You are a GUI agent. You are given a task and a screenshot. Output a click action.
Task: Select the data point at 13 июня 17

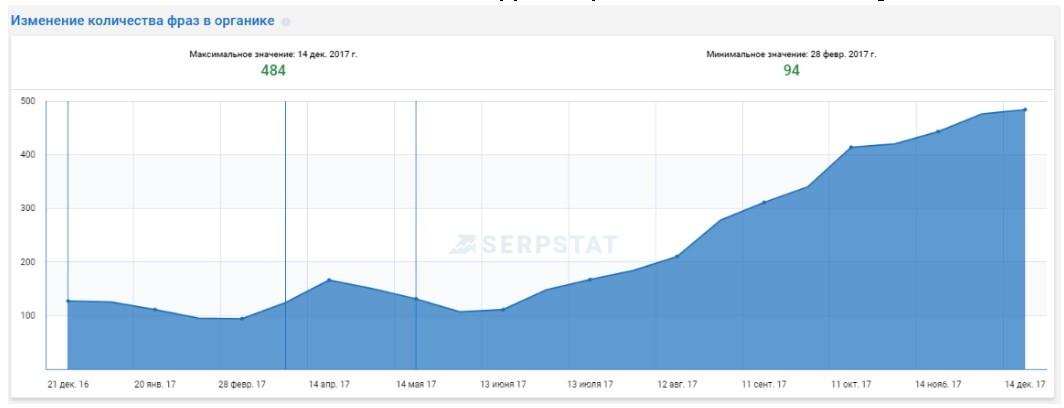[x=503, y=309]
